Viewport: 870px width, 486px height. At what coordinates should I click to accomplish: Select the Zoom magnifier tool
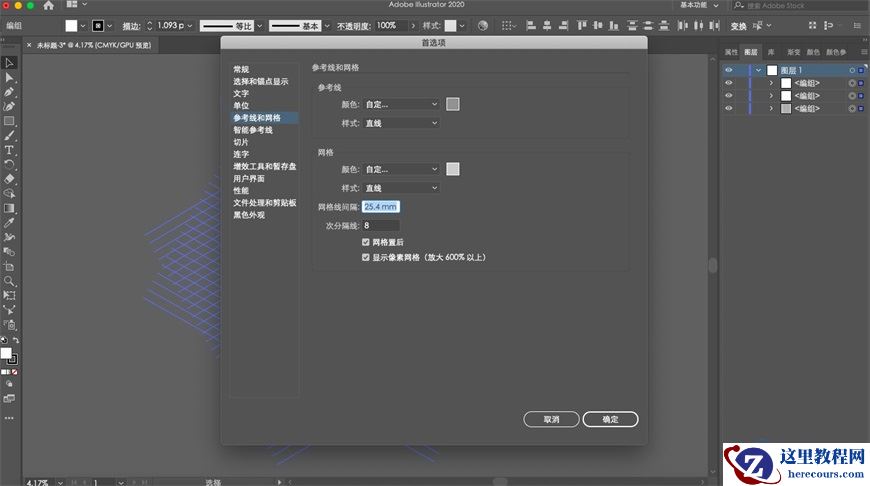click(x=9, y=281)
